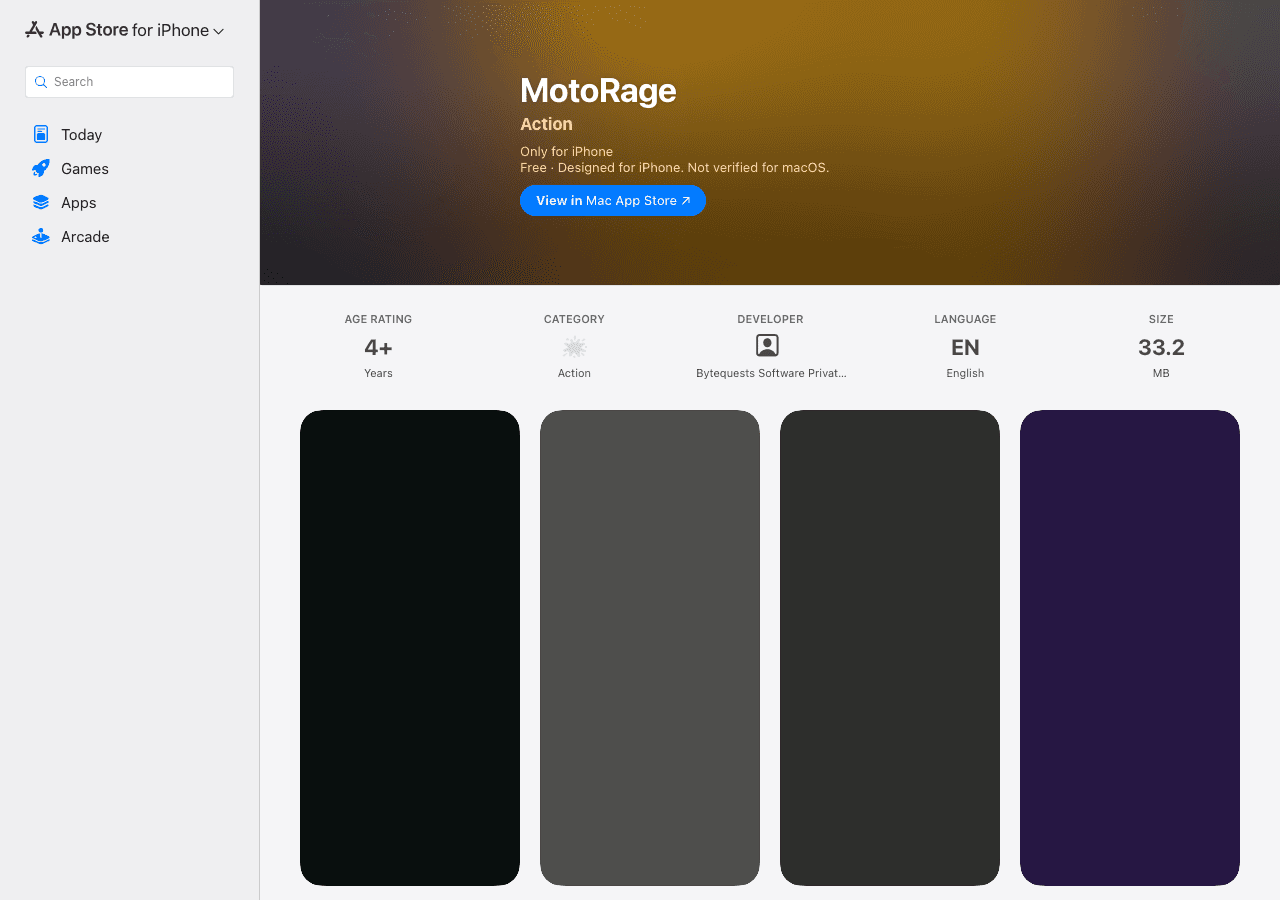Click the Action category burst icon
Image resolution: width=1280 pixels, height=900 pixels.
click(574, 347)
